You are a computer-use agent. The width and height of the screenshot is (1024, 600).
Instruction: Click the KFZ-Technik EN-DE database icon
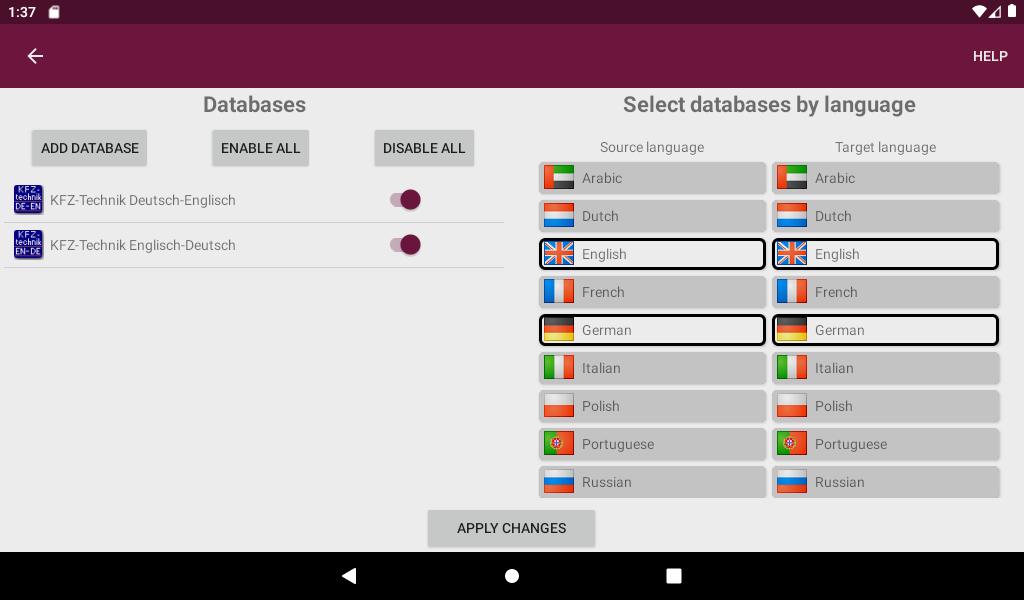(28, 244)
